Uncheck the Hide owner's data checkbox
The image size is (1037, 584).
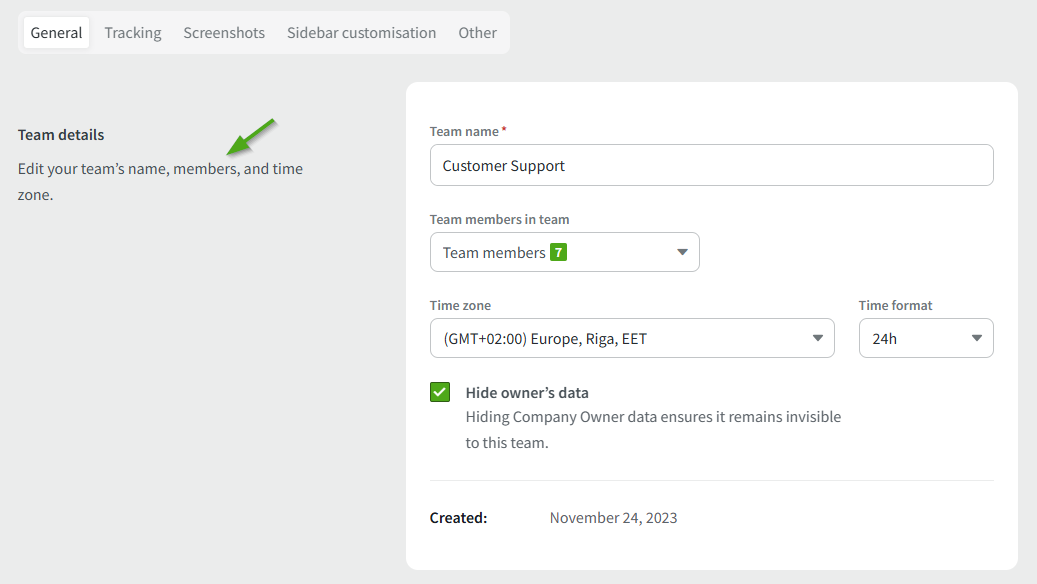tap(440, 392)
